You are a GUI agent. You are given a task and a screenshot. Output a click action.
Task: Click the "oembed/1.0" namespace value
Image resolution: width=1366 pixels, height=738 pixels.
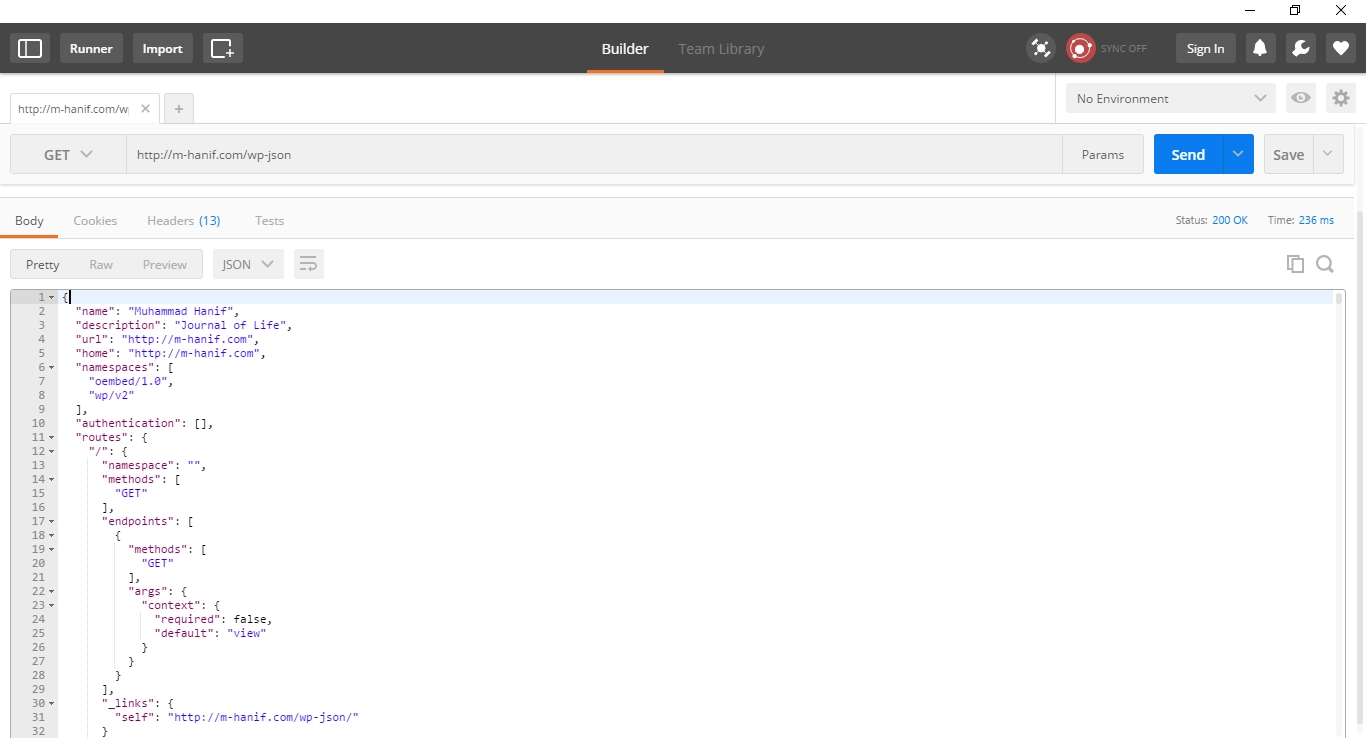point(128,381)
